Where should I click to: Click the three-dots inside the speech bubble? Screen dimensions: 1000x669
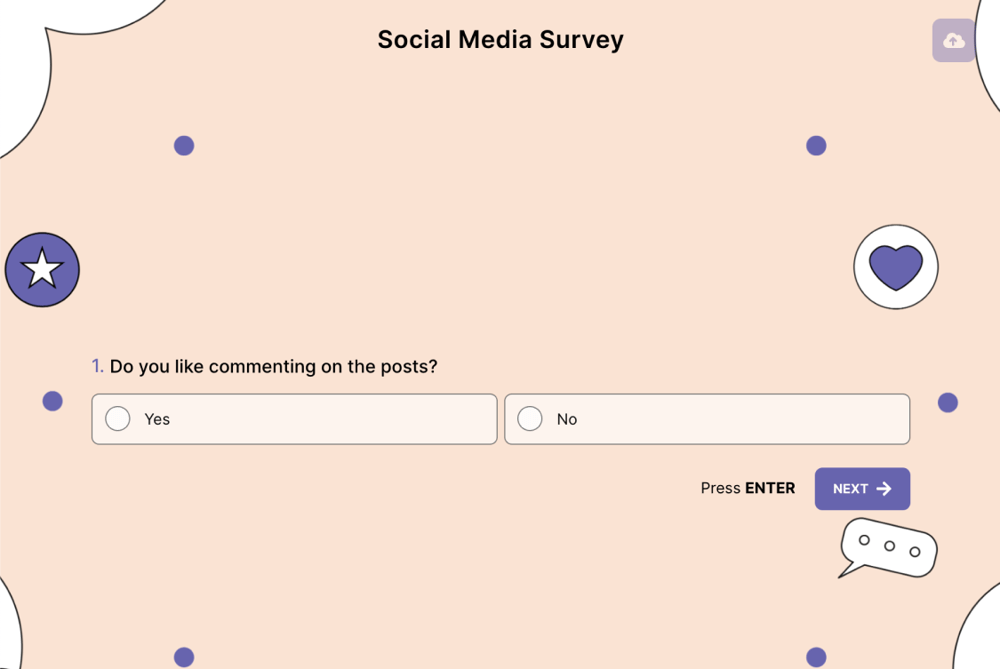[x=887, y=546]
